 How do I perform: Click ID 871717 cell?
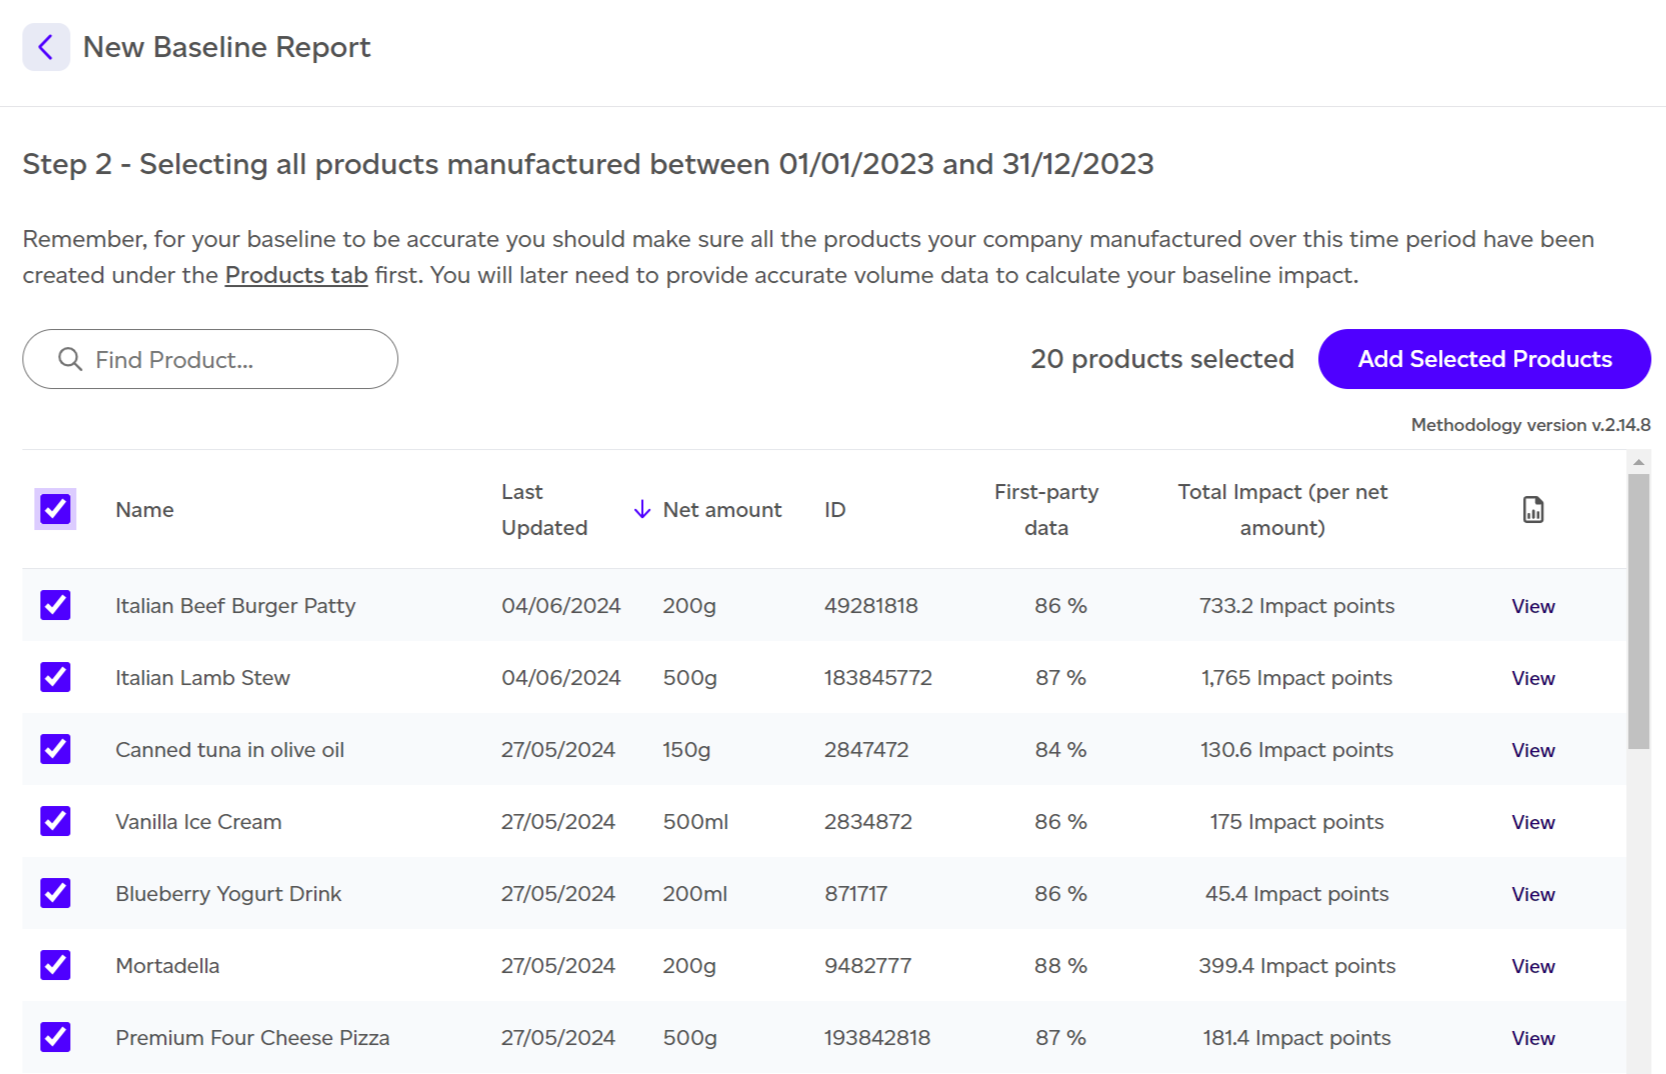point(856,894)
